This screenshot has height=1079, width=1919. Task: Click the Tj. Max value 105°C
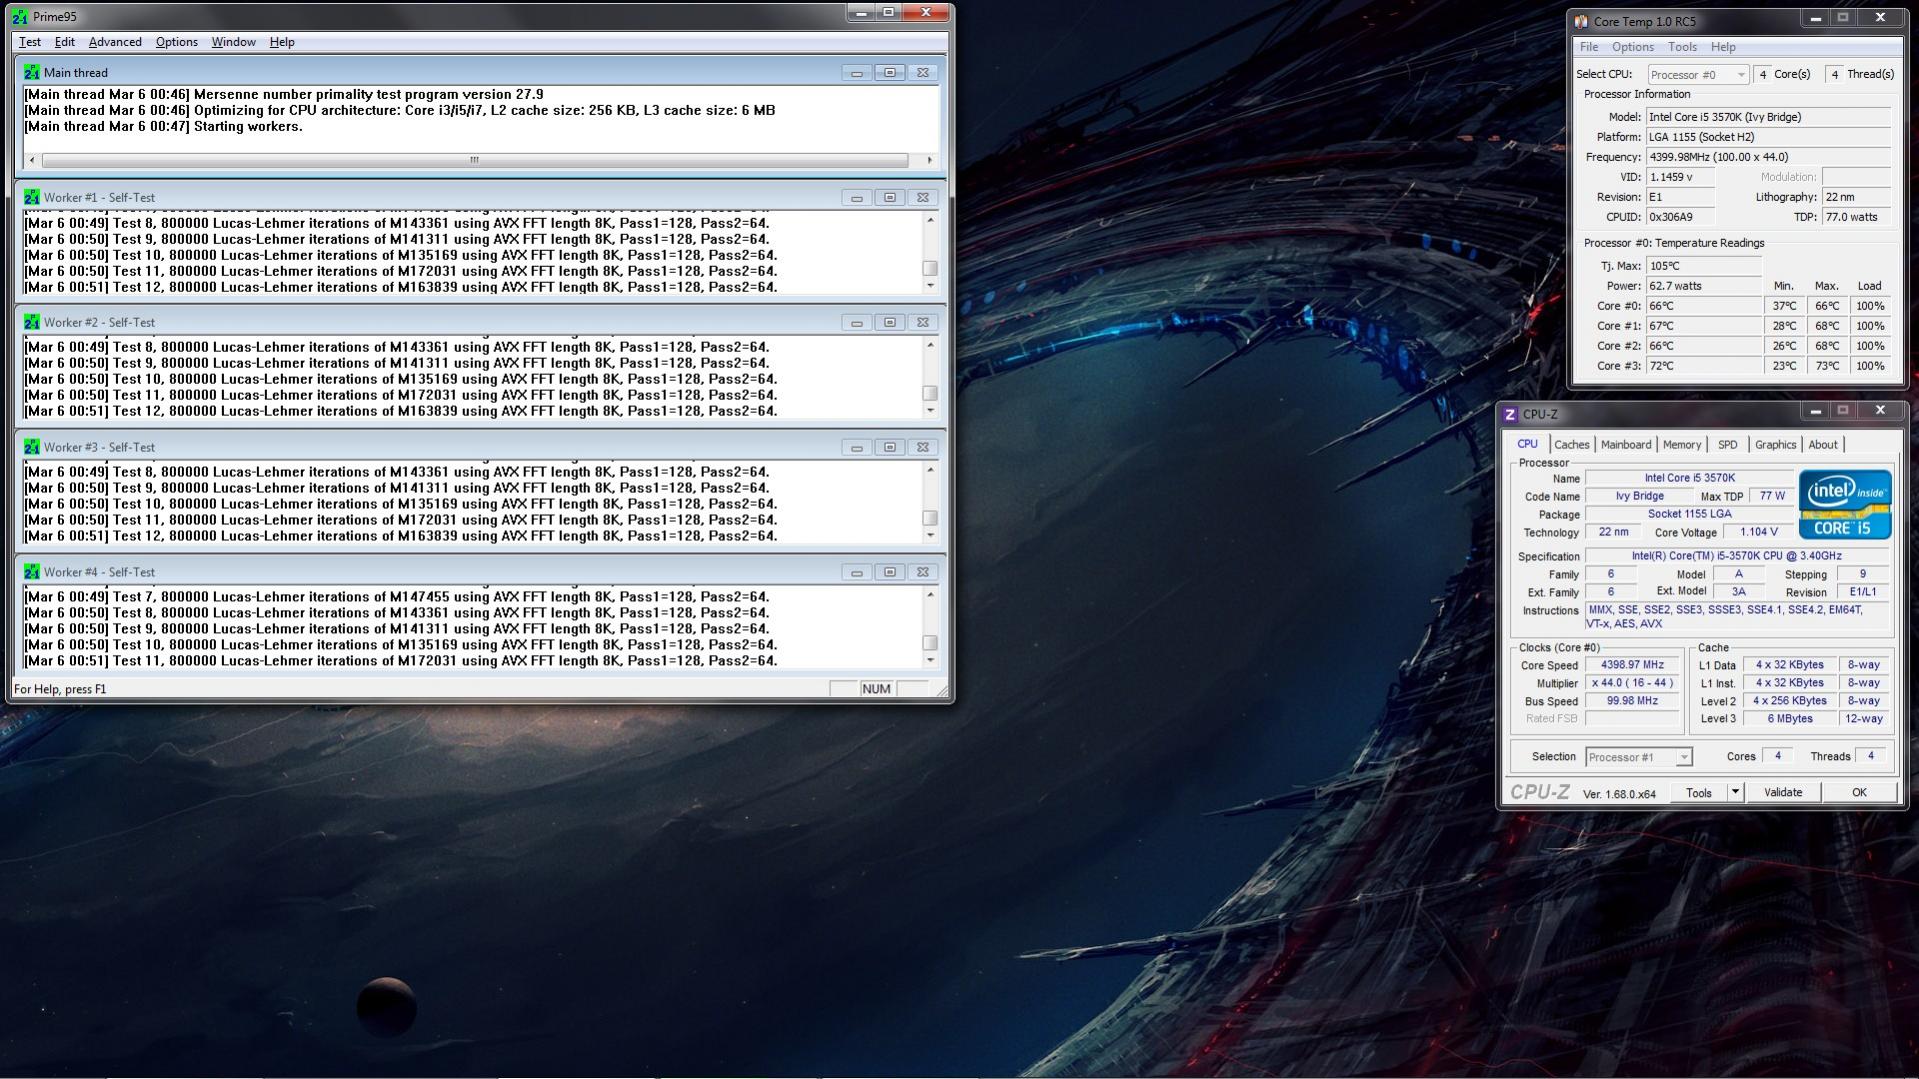tap(1703, 266)
